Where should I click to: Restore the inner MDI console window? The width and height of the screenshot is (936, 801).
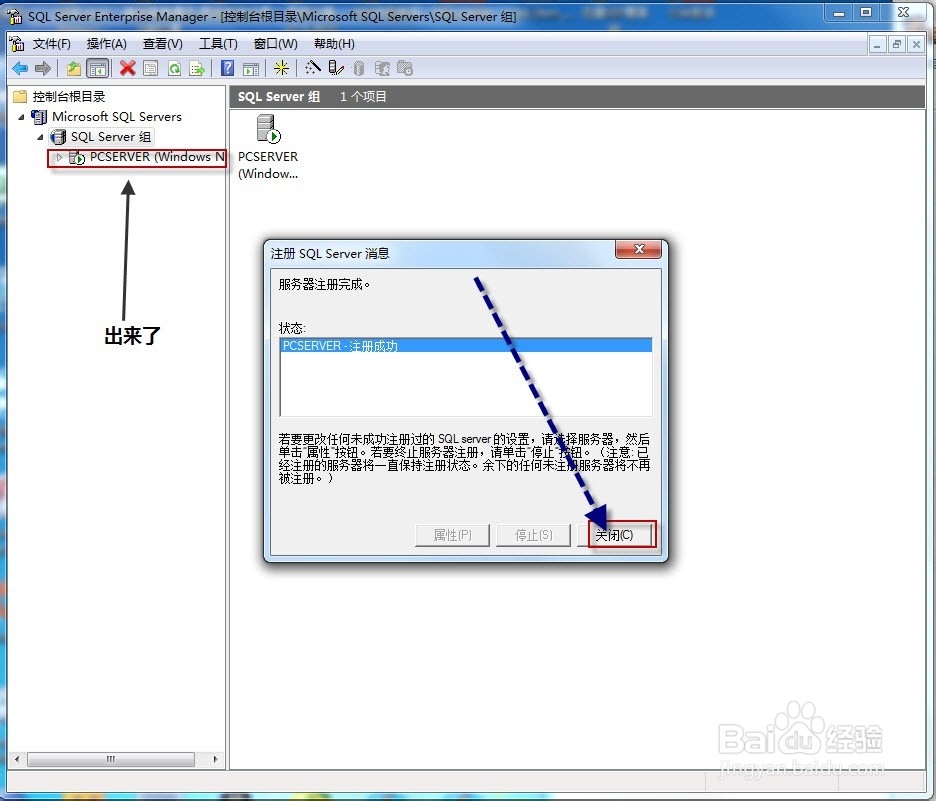[x=897, y=44]
